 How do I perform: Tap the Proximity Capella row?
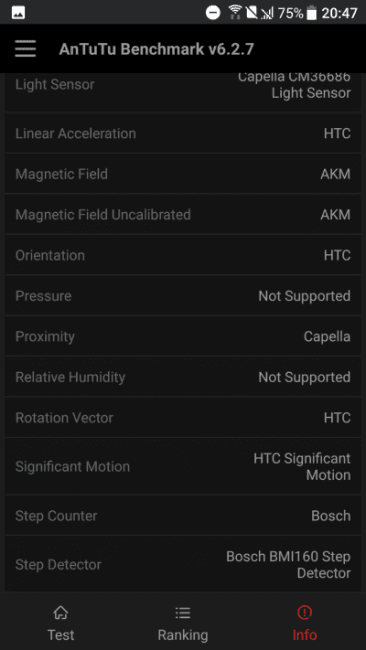pyautogui.click(x=183, y=337)
